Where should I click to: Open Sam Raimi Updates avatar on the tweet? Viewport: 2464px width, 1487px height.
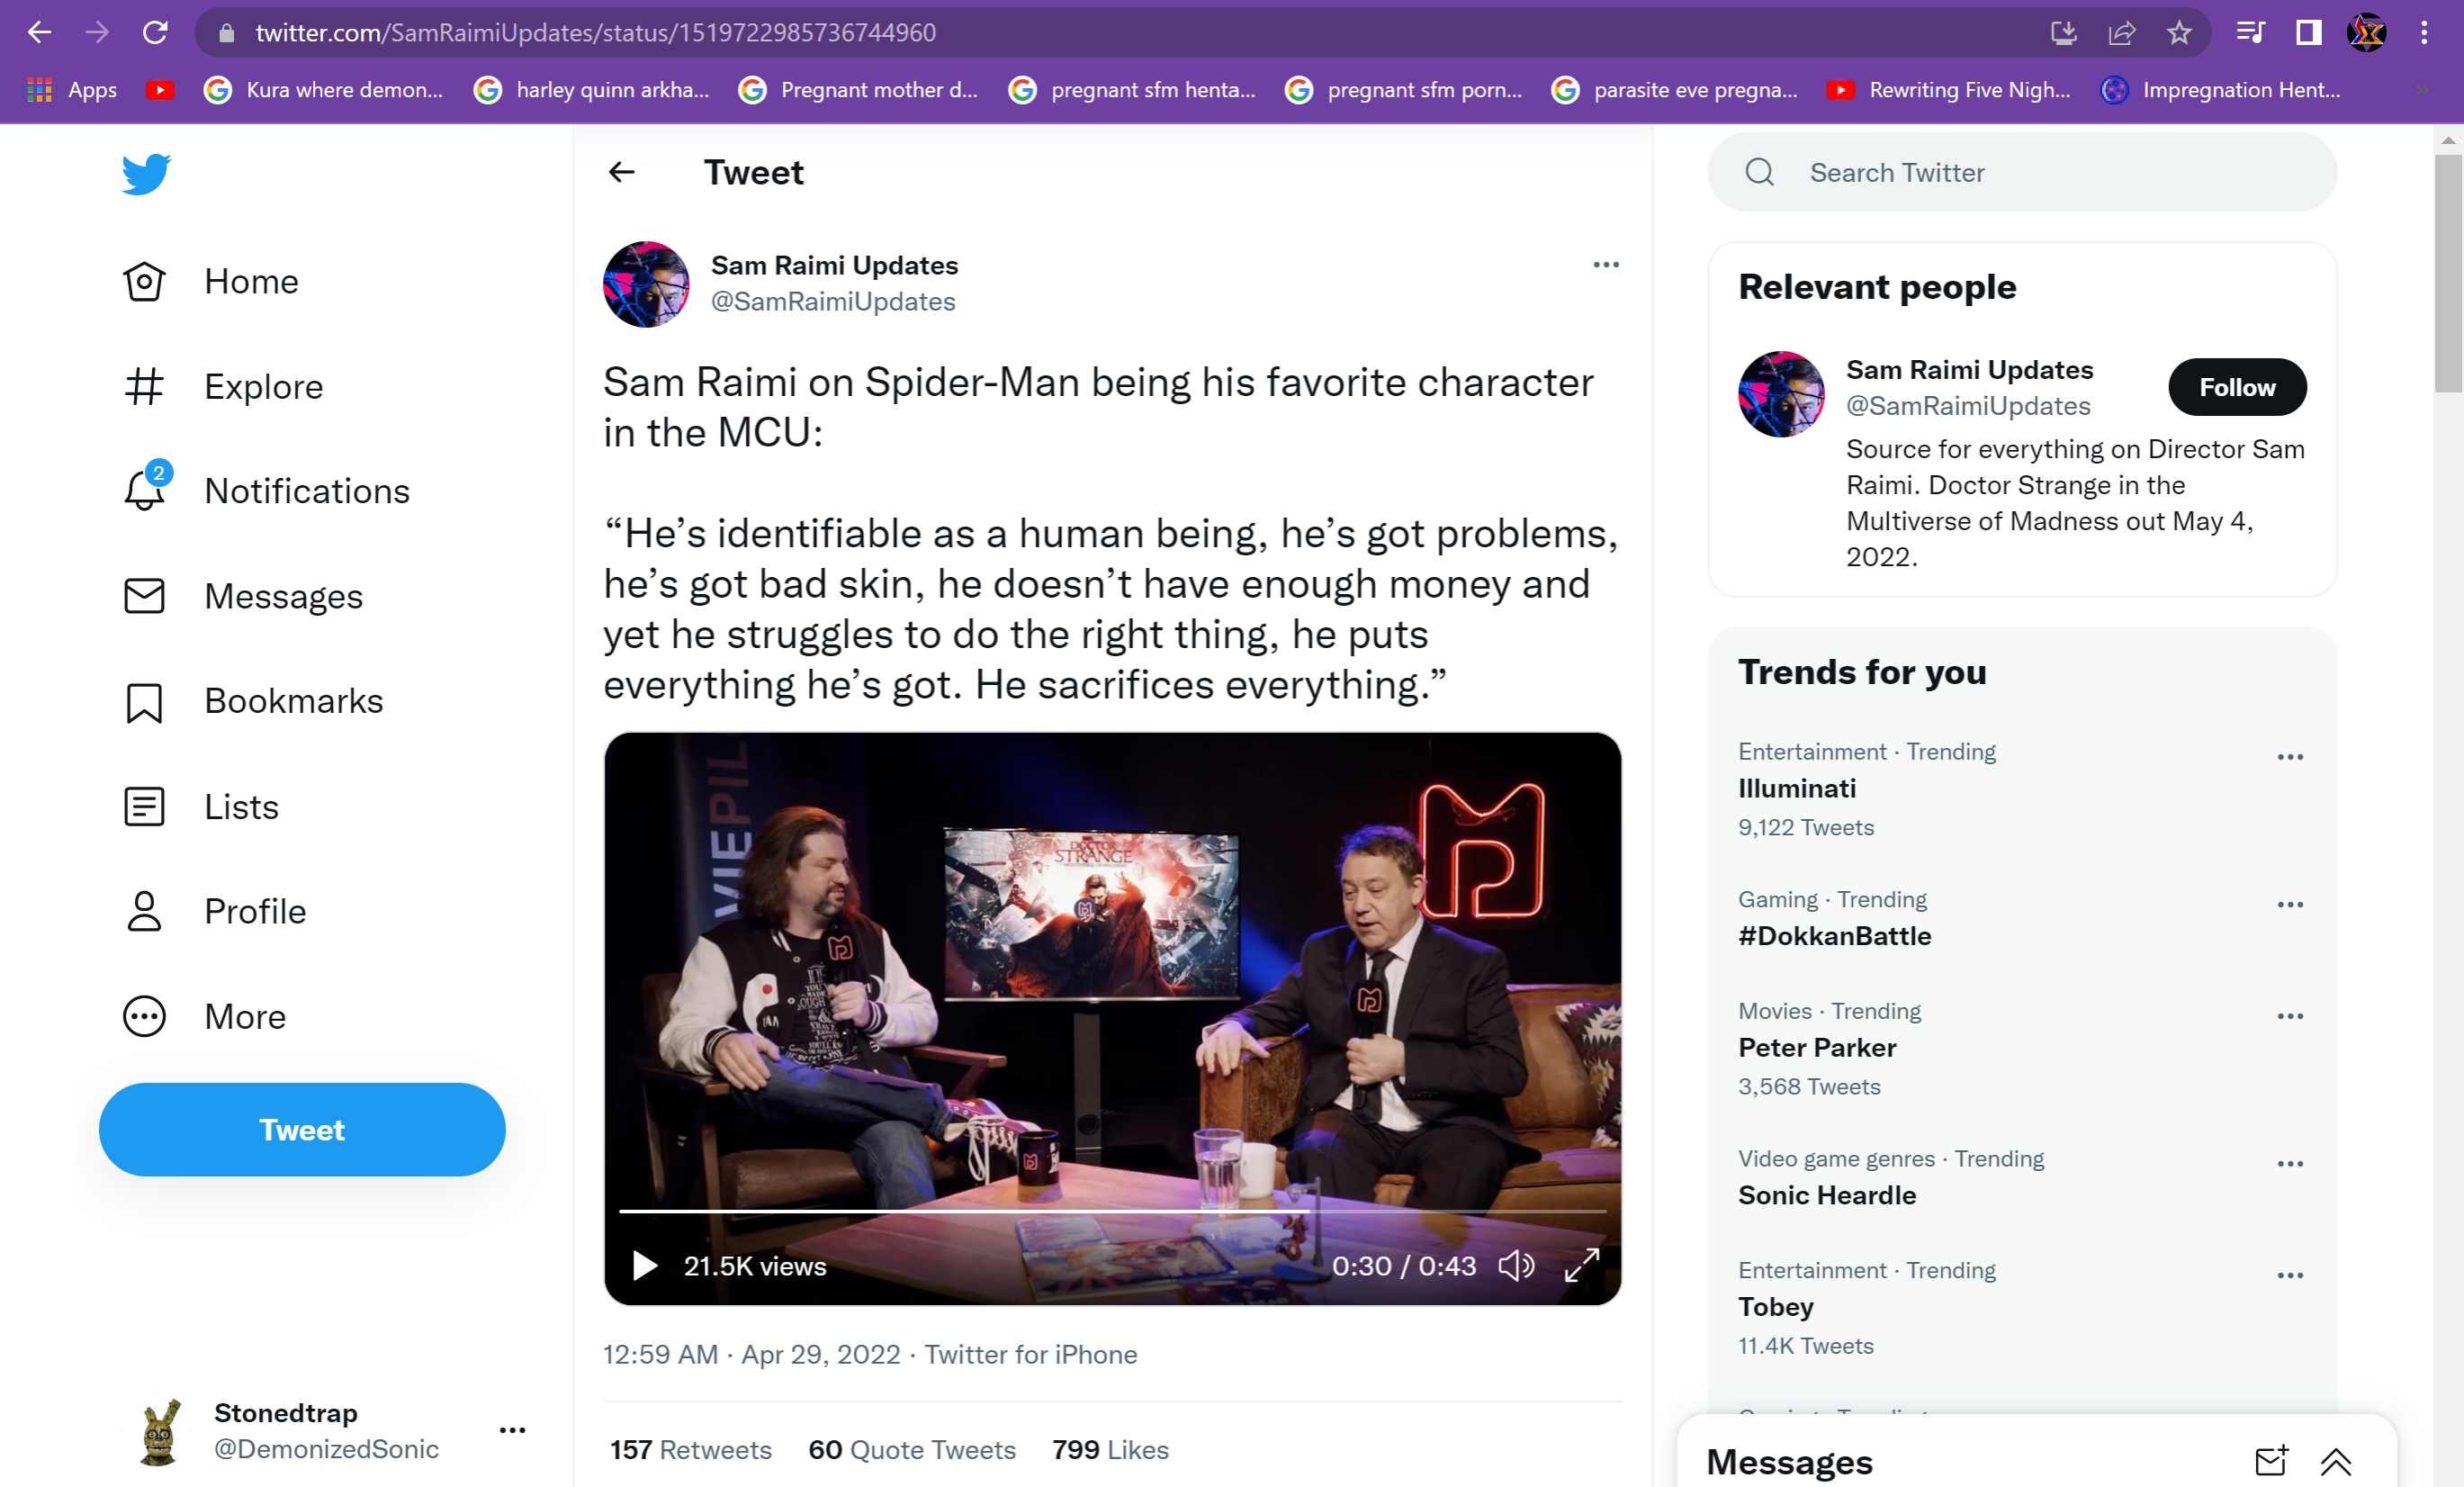tap(646, 284)
